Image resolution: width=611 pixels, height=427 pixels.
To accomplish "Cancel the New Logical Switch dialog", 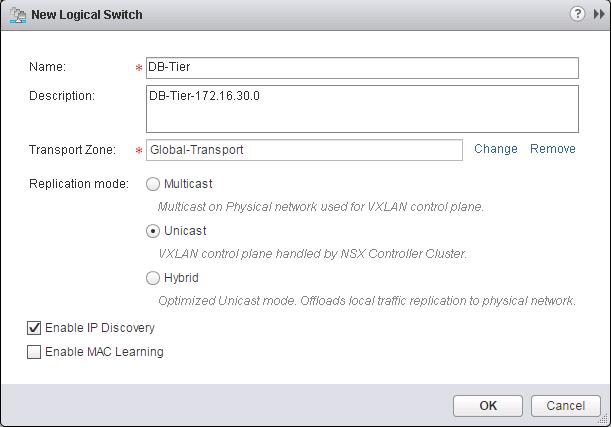I will coord(566,406).
